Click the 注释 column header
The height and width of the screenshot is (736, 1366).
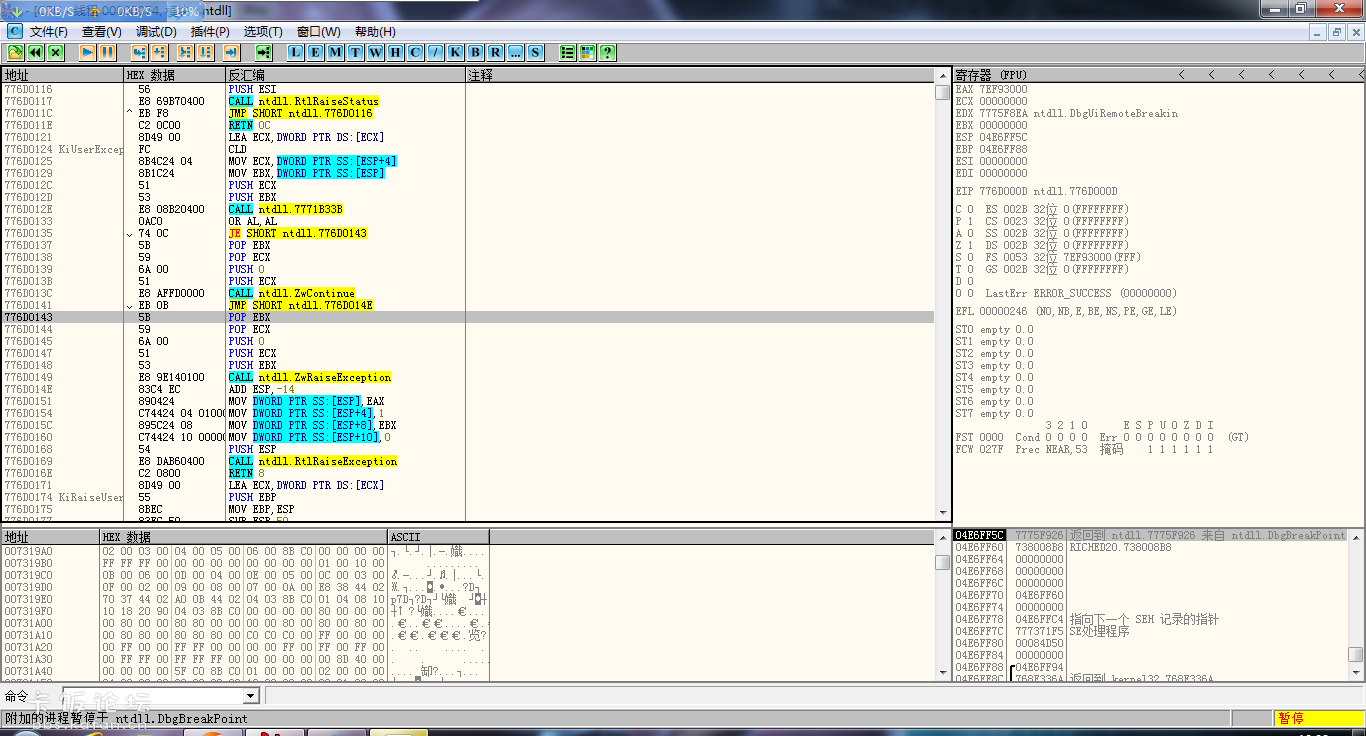(x=700, y=75)
